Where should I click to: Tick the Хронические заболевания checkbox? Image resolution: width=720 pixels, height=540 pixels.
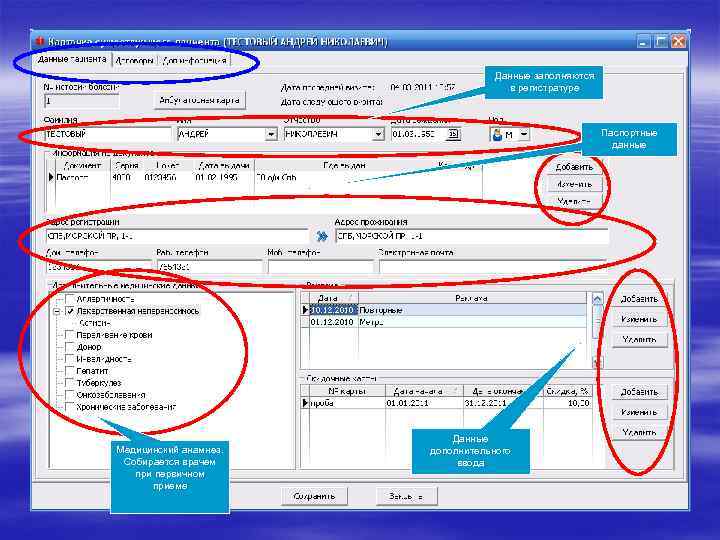(70, 406)
